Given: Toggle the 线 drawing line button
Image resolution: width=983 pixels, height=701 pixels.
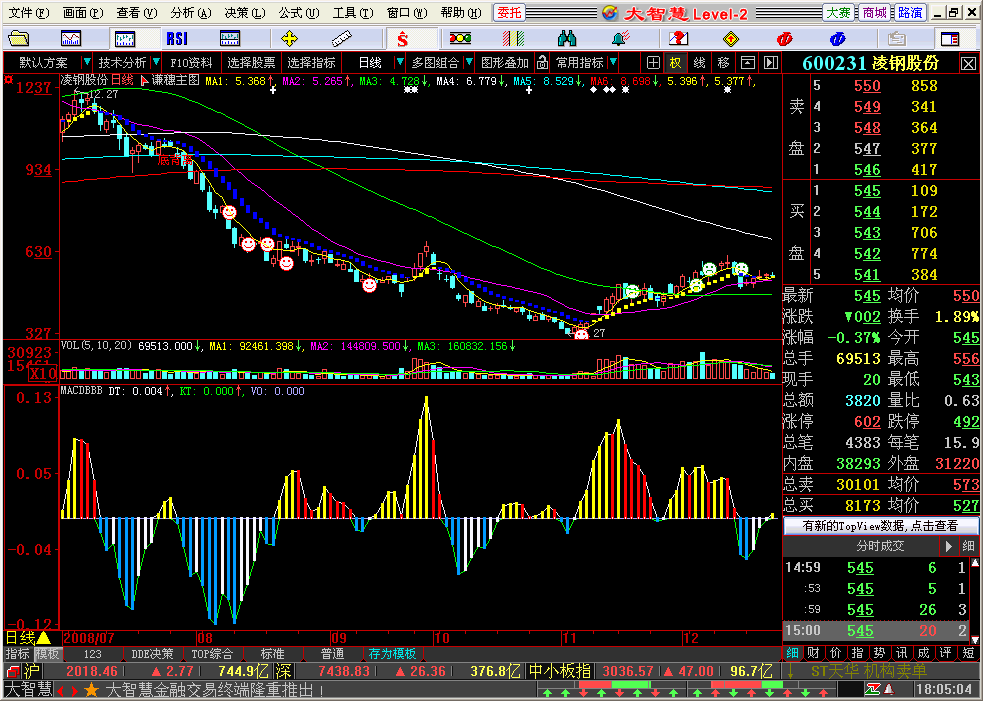Looking at the screenshot, I should tap(700, 63).
